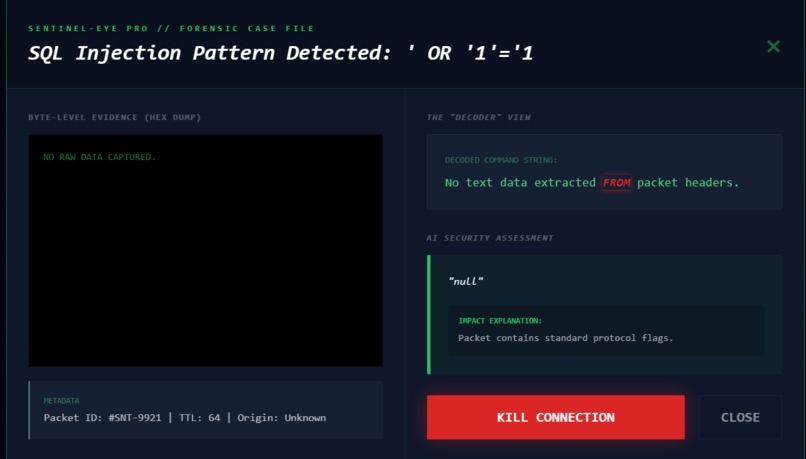Click THE "DECODER" VIEW heading
Image resolution: width=806 pixels, height=459 pixels.
[479, 117]
